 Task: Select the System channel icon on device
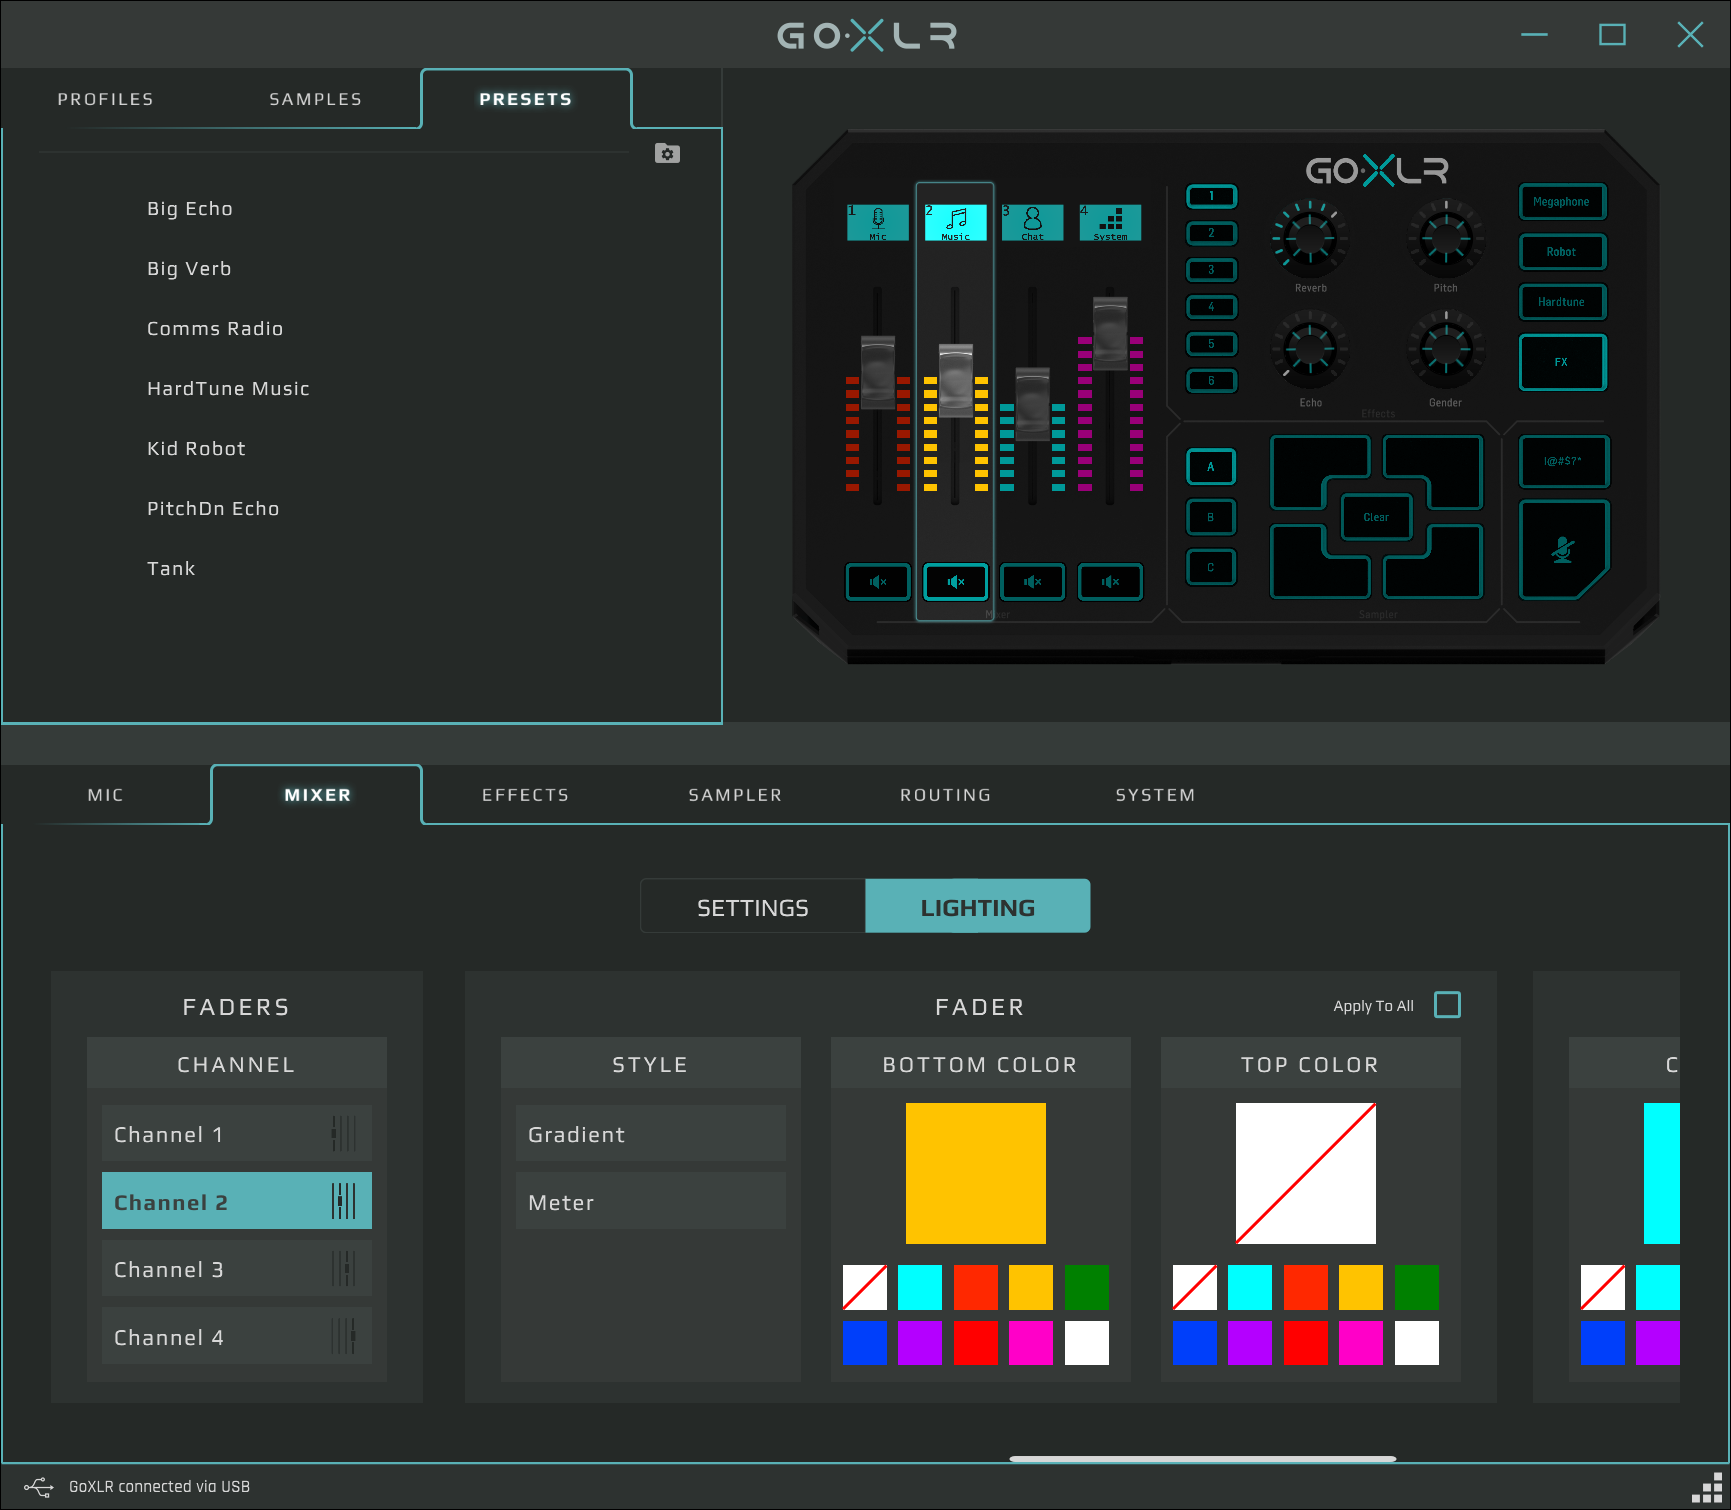(x=1110, y=222)
